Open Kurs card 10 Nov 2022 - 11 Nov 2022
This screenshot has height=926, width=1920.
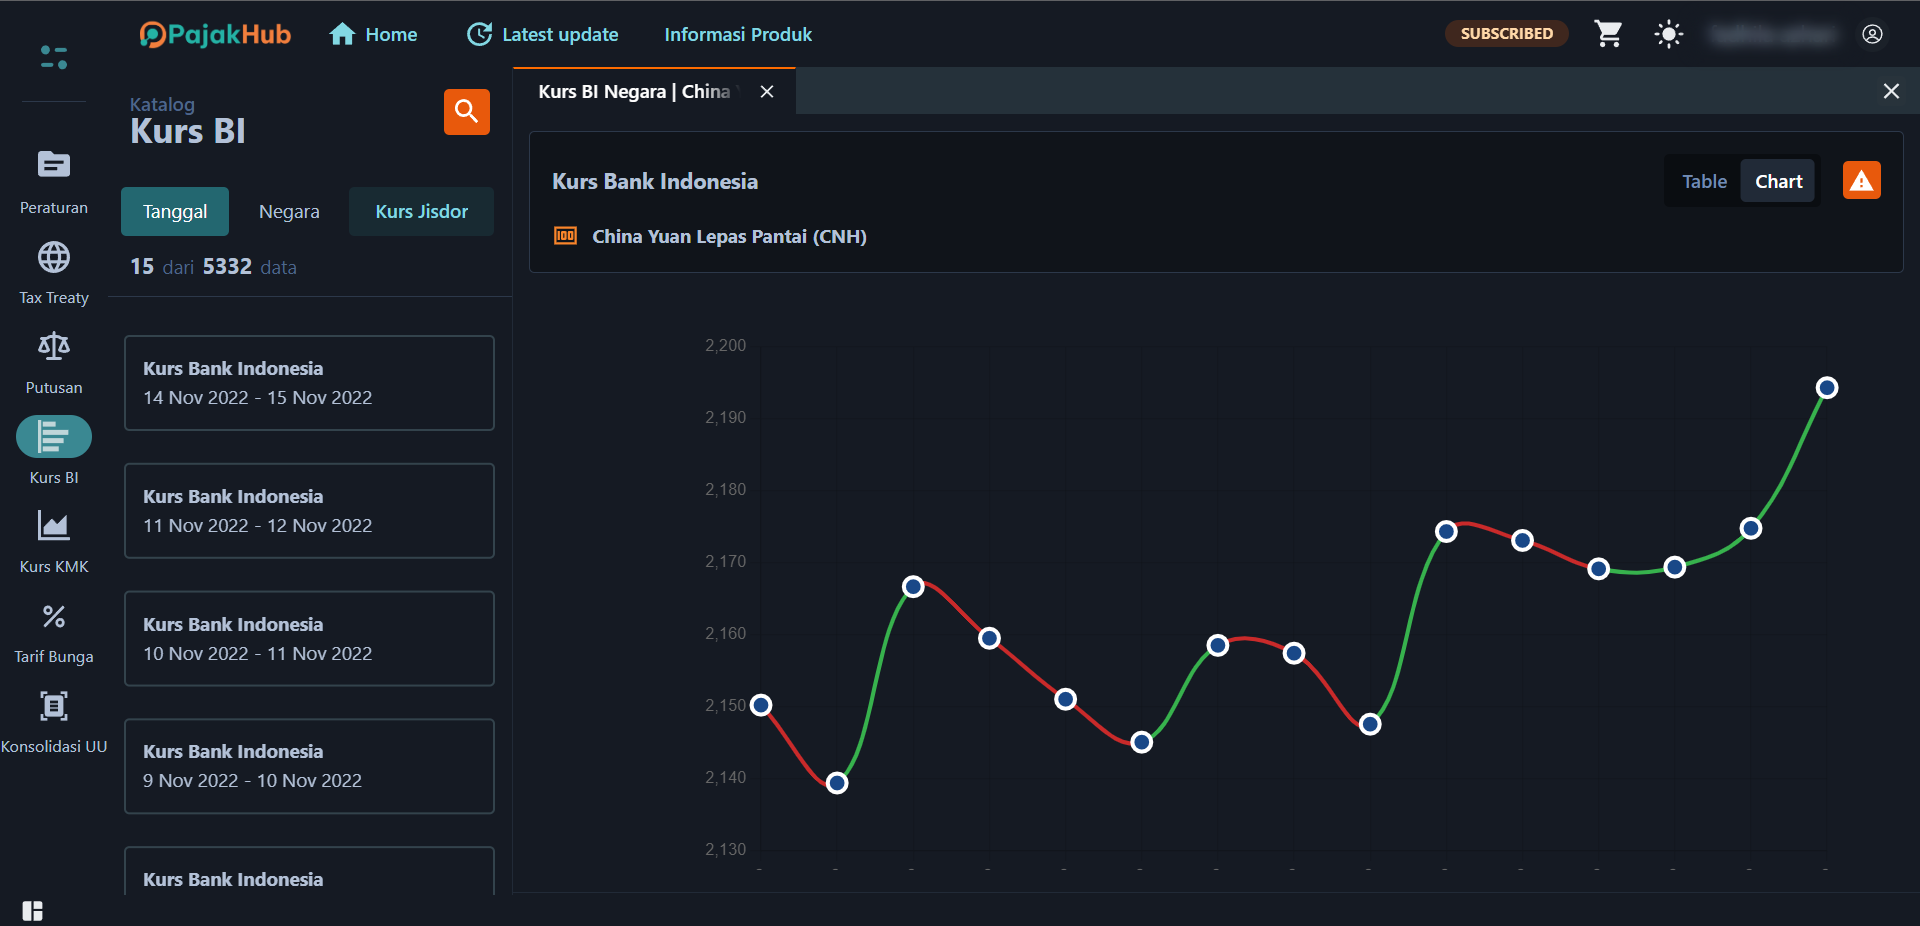pos(309,639)
